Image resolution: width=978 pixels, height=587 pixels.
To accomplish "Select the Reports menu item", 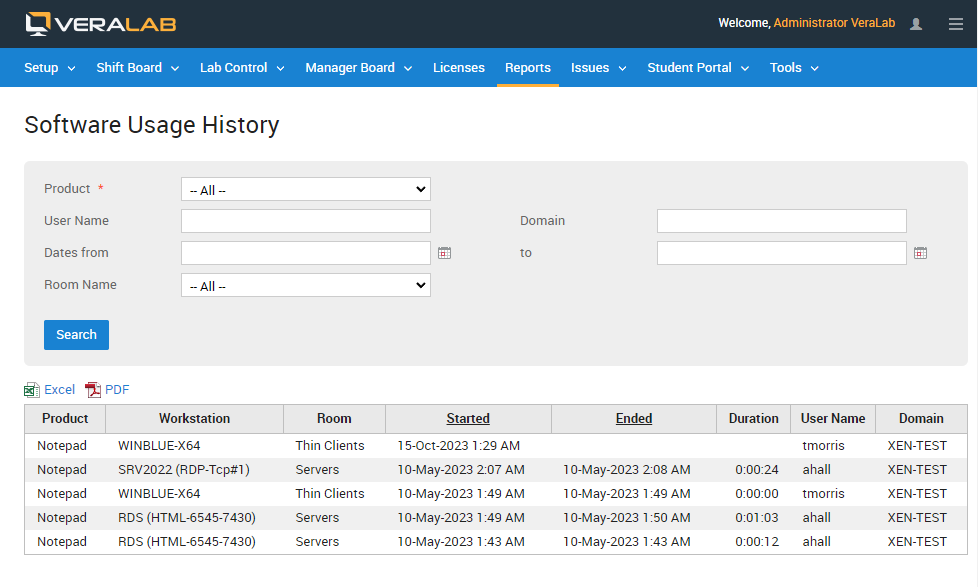I will pyautogui.click(x=528, y=67).
